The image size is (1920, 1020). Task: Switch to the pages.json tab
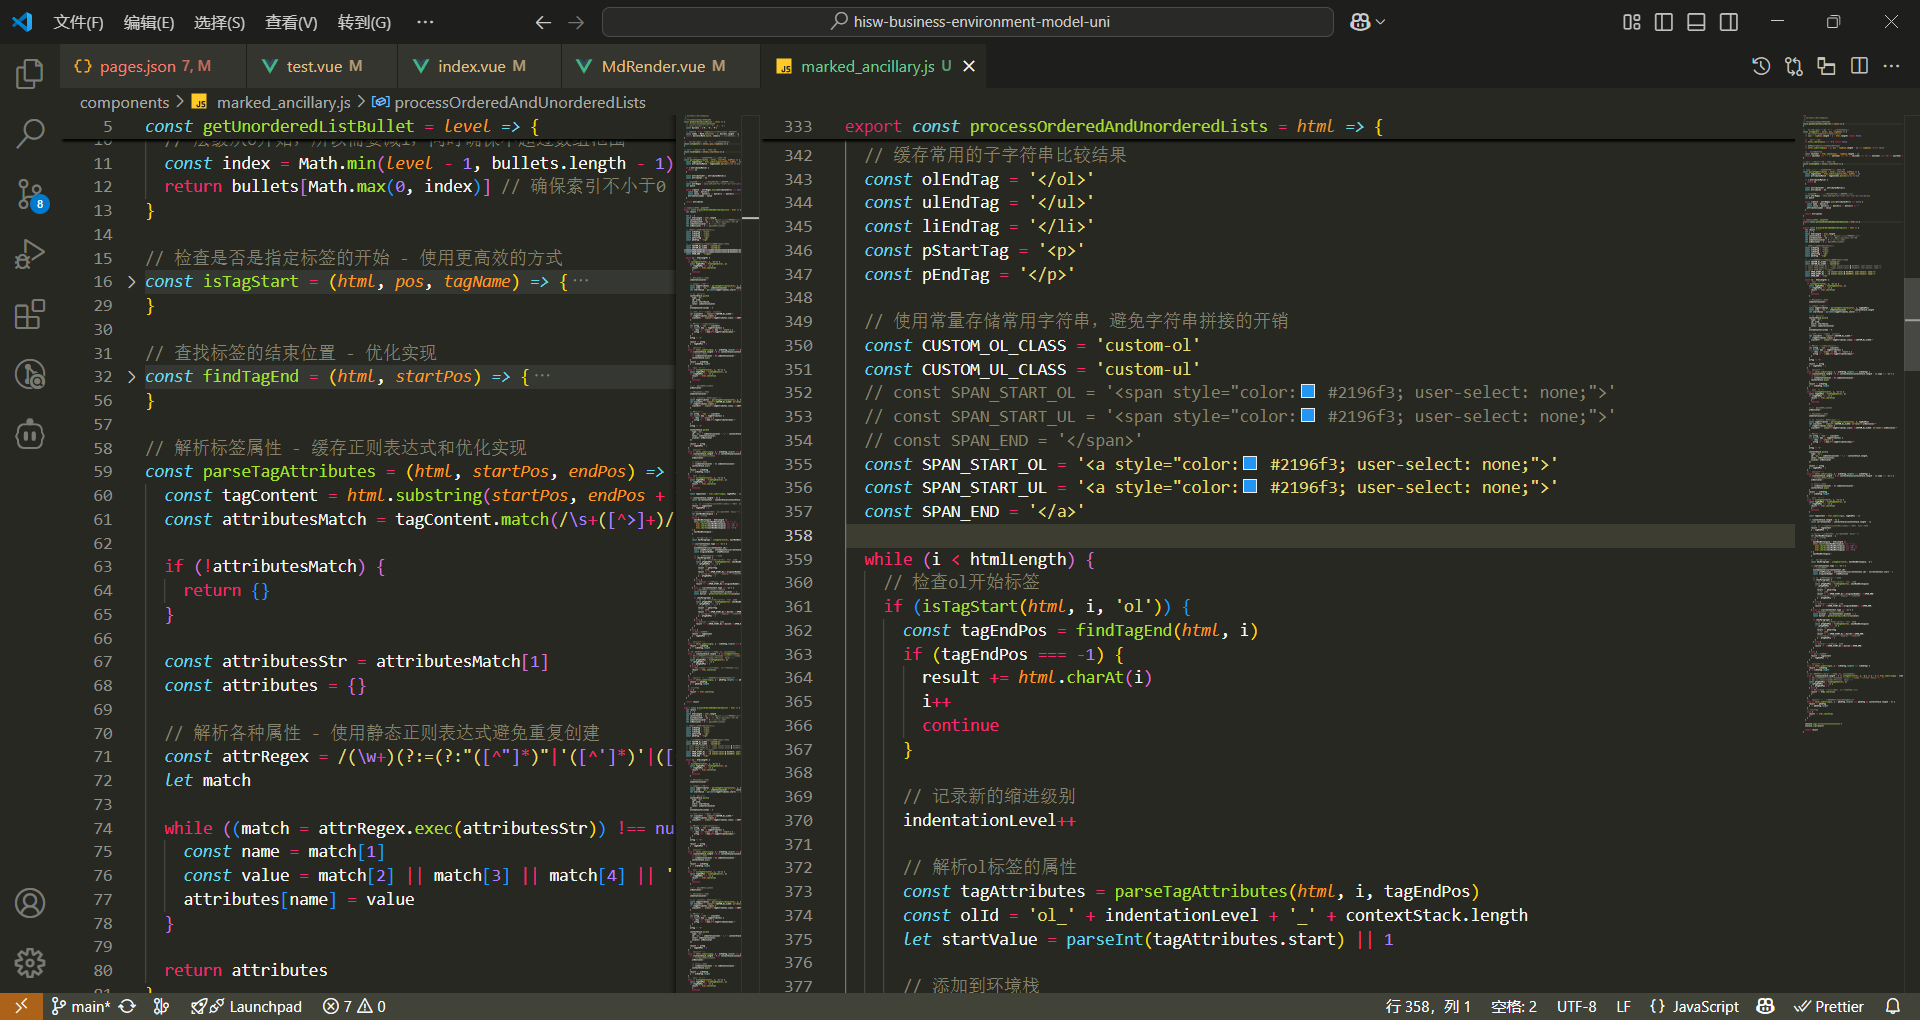point(155,66)
